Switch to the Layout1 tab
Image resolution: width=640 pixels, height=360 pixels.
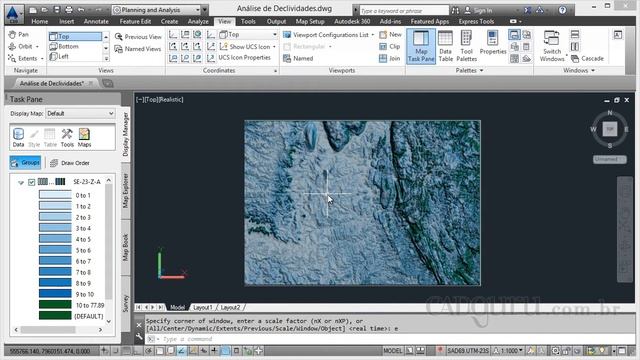pos(202,307)
